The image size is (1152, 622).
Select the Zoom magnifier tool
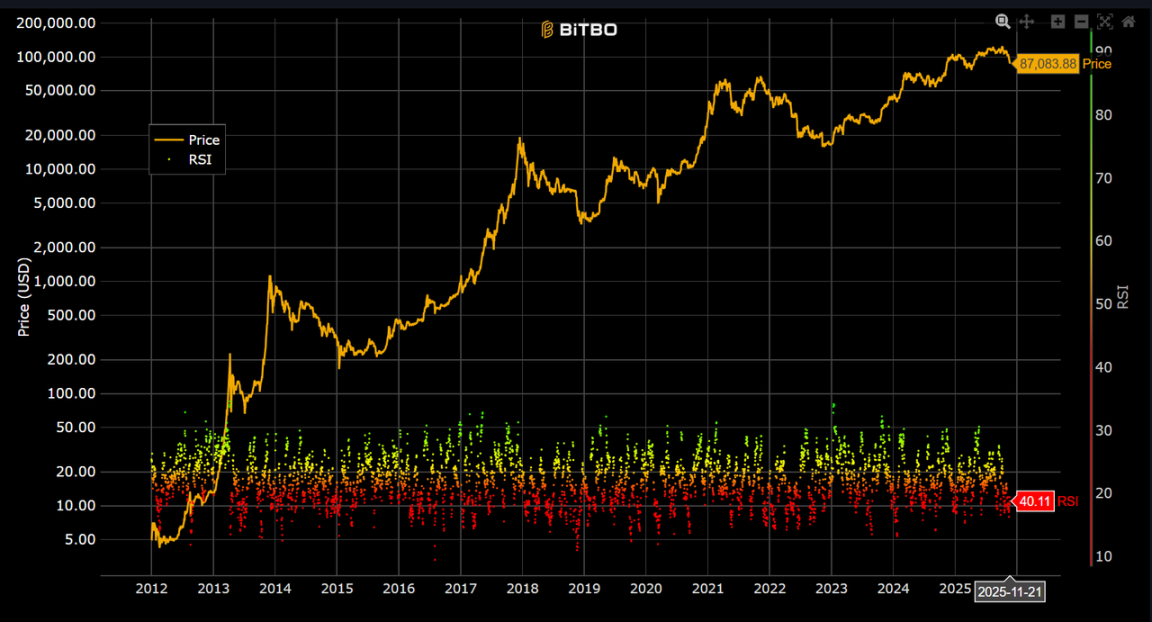coord(1002,21)
